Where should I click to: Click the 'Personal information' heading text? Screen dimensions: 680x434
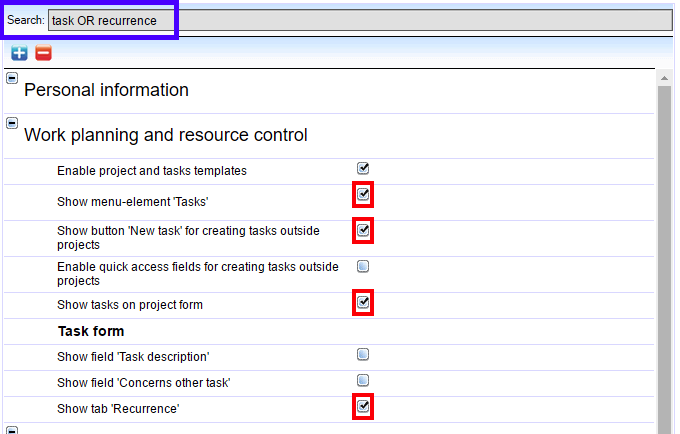coord(106,90)
